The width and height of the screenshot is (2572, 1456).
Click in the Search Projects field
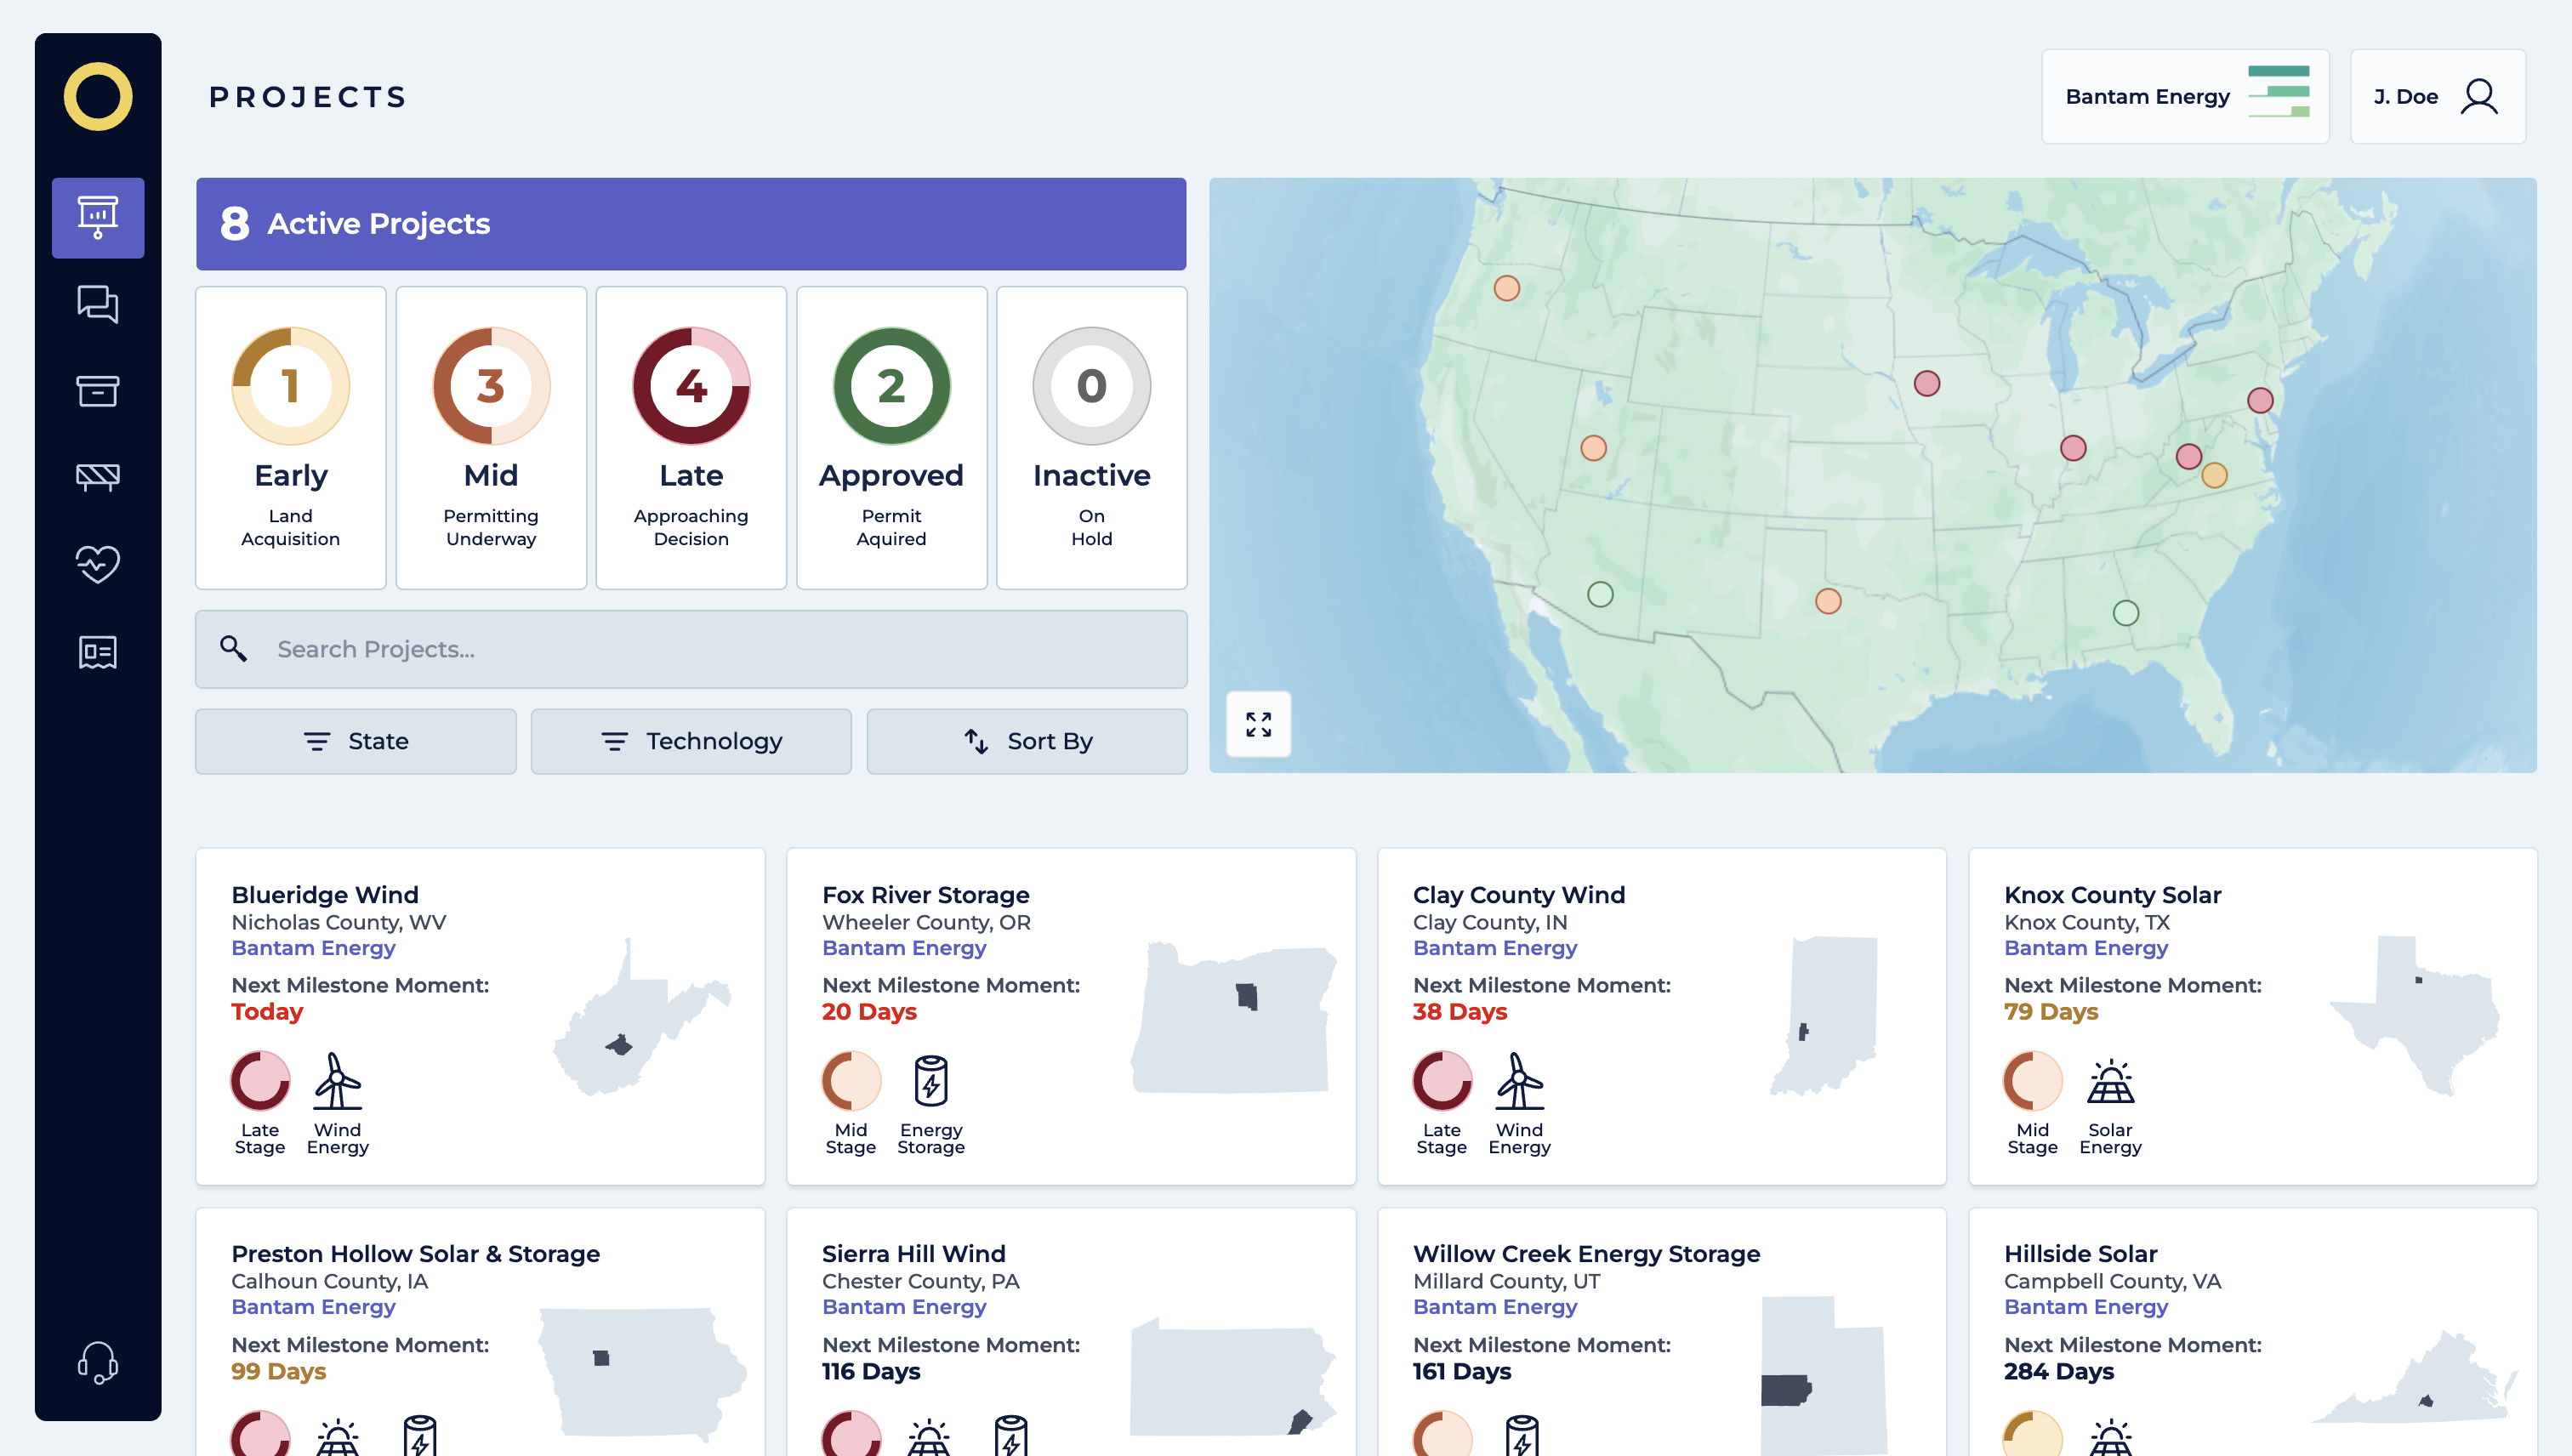(x=691, y=649)
